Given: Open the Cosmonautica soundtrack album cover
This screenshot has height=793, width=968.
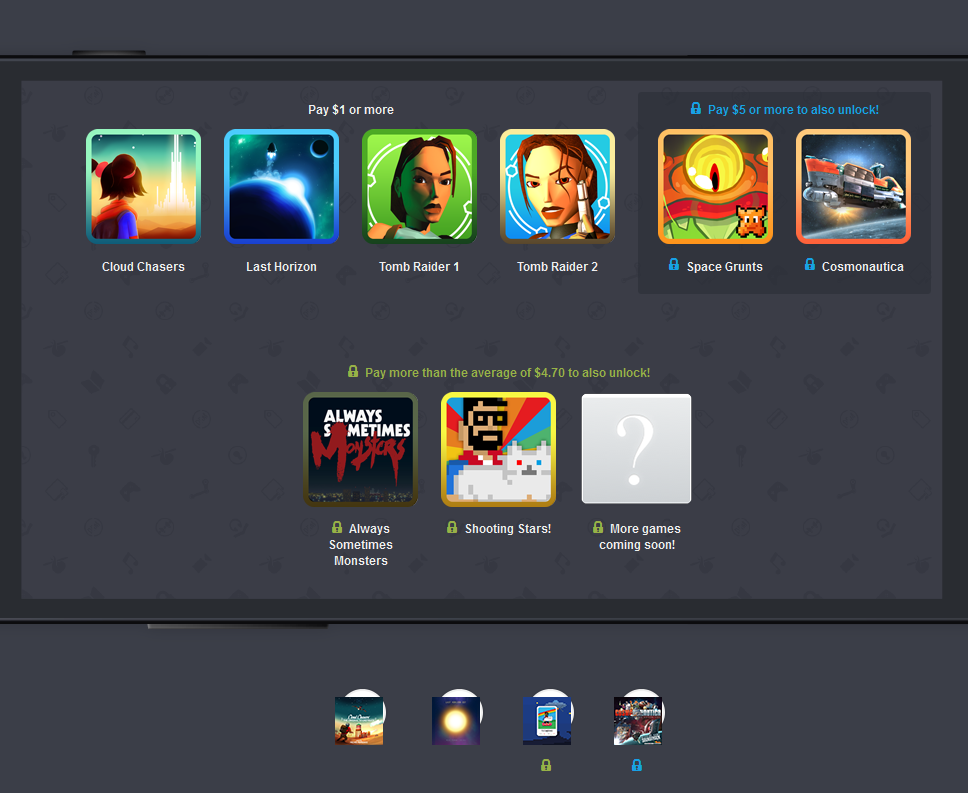Looking at the screenshot, I should click(x=638, y=721).
